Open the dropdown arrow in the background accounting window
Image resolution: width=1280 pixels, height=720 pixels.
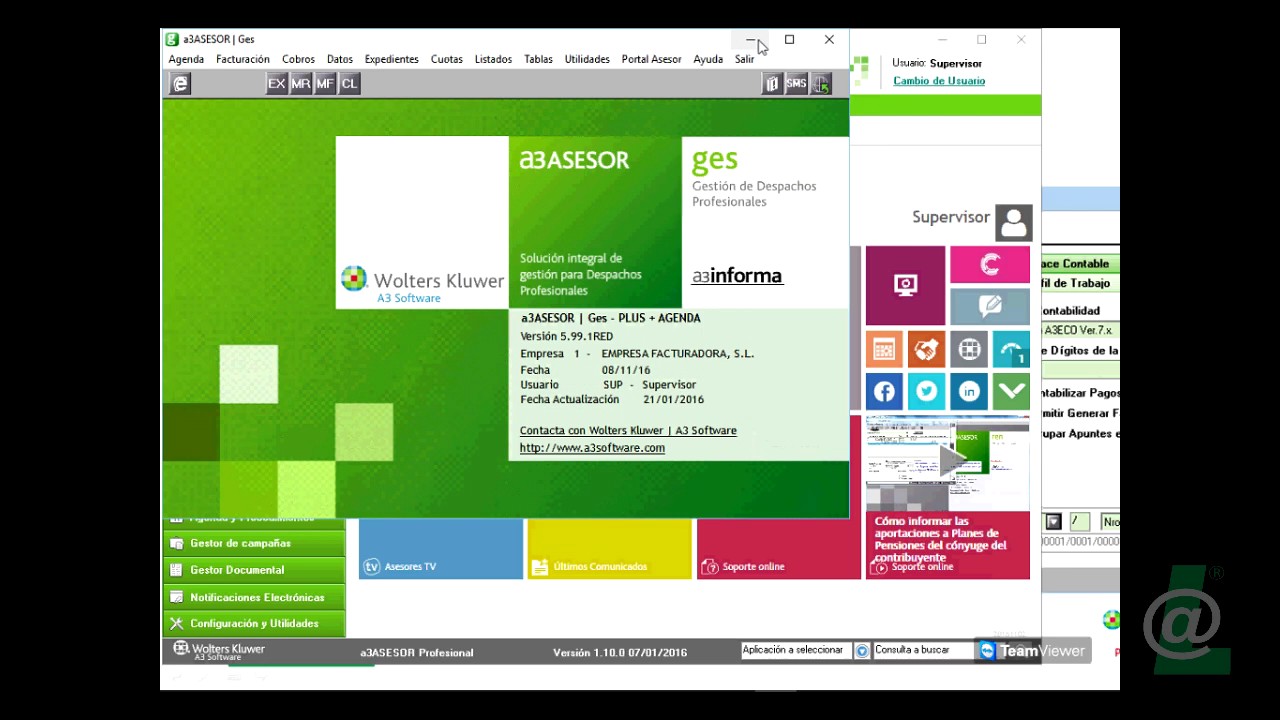point(1053,521)
